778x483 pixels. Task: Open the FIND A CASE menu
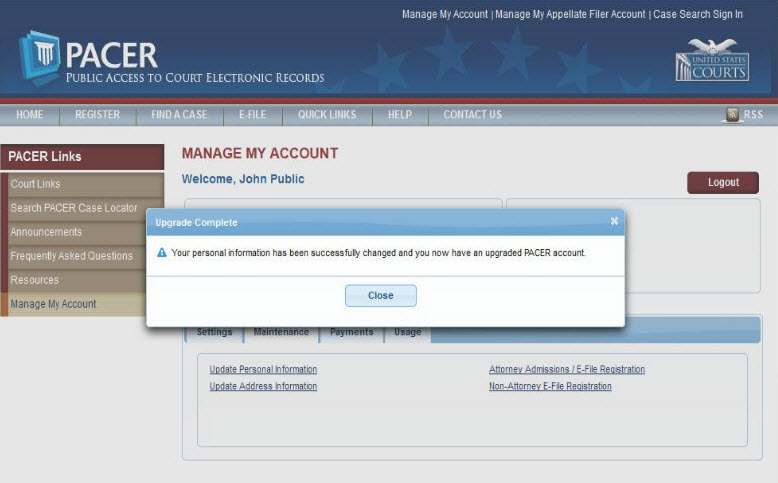coord(179,115)
